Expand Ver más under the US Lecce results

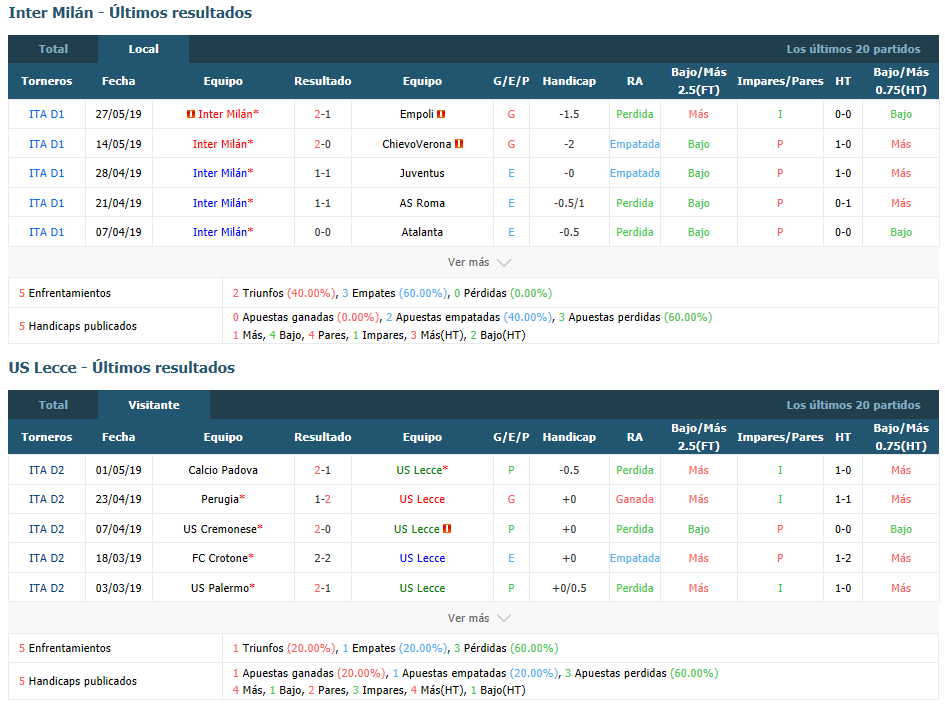(x=479, y=618)
